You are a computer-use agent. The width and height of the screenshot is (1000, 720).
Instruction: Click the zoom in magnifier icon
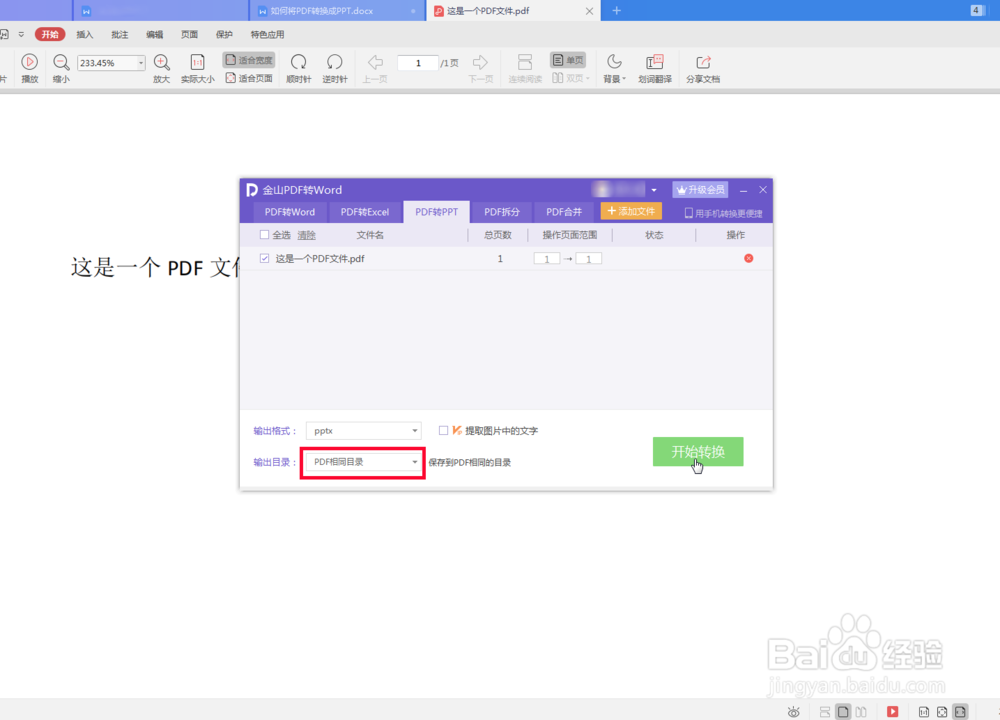162,62
